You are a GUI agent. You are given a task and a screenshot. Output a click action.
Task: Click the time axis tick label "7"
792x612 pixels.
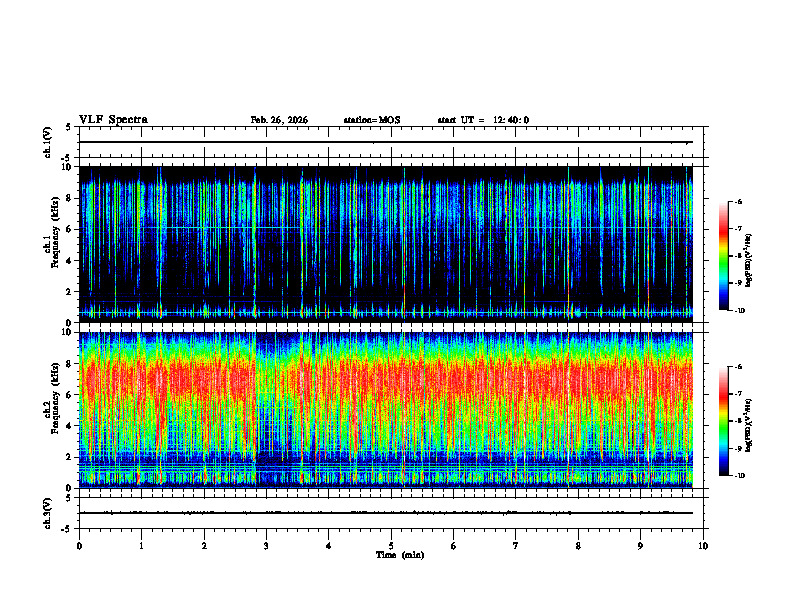coord(516,546)
